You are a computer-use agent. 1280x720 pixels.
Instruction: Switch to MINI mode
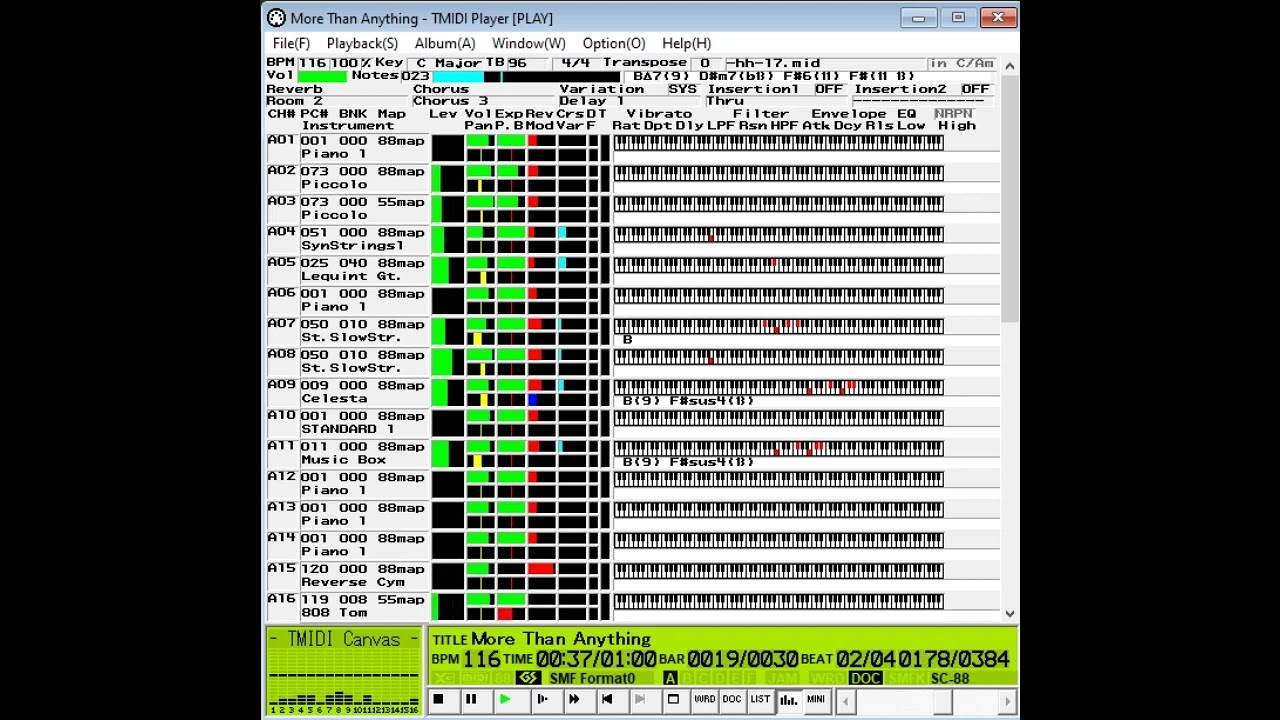[816, 700]
